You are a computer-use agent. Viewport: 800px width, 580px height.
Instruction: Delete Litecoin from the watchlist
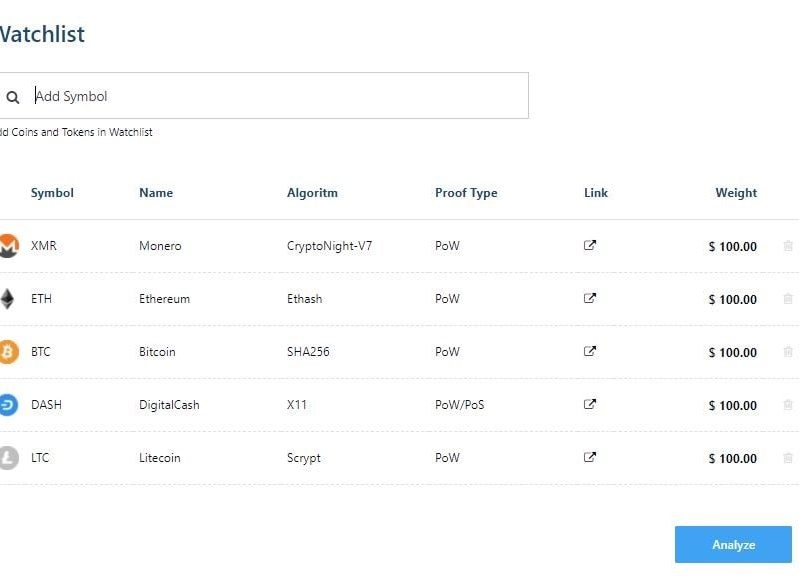(x=788, y=458)
